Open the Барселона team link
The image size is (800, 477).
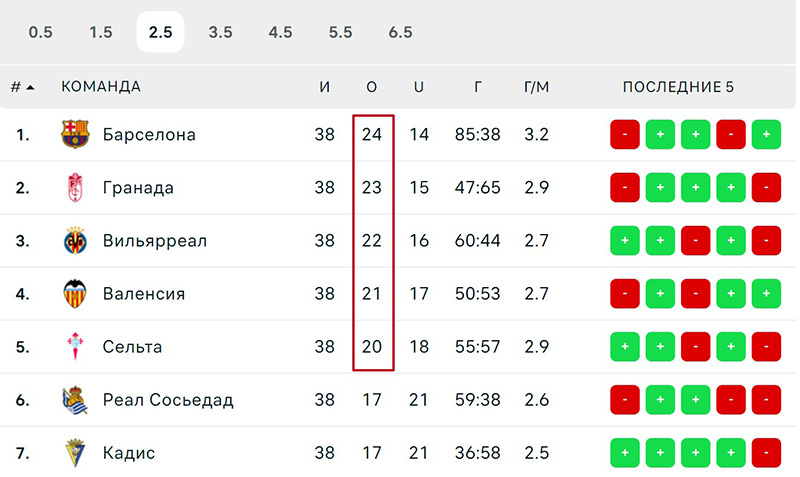pos(149,135)
